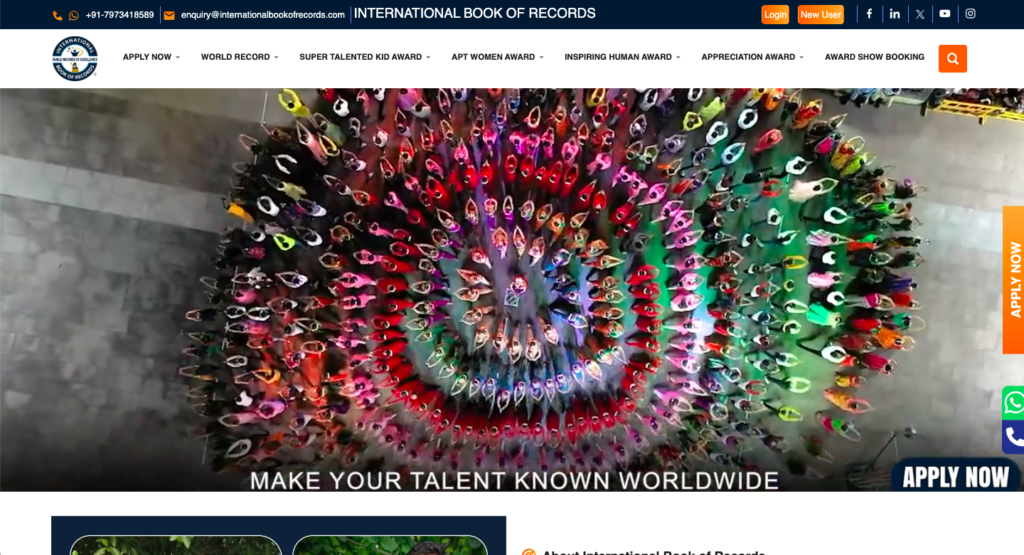Expand the APPLY NOW menu chevron
The width and height of the screenshot is (1024, 555).
click(x=178, y=57)
